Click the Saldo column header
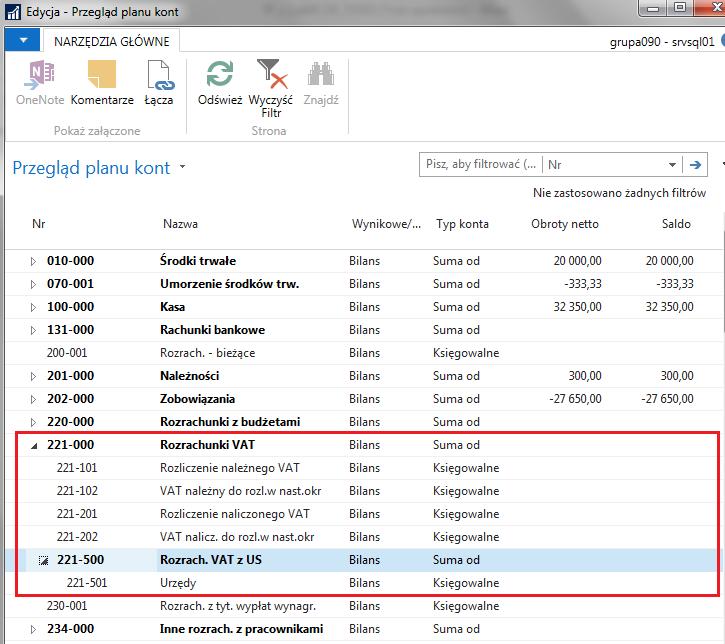Screen dimensions: 725x644 676,224
